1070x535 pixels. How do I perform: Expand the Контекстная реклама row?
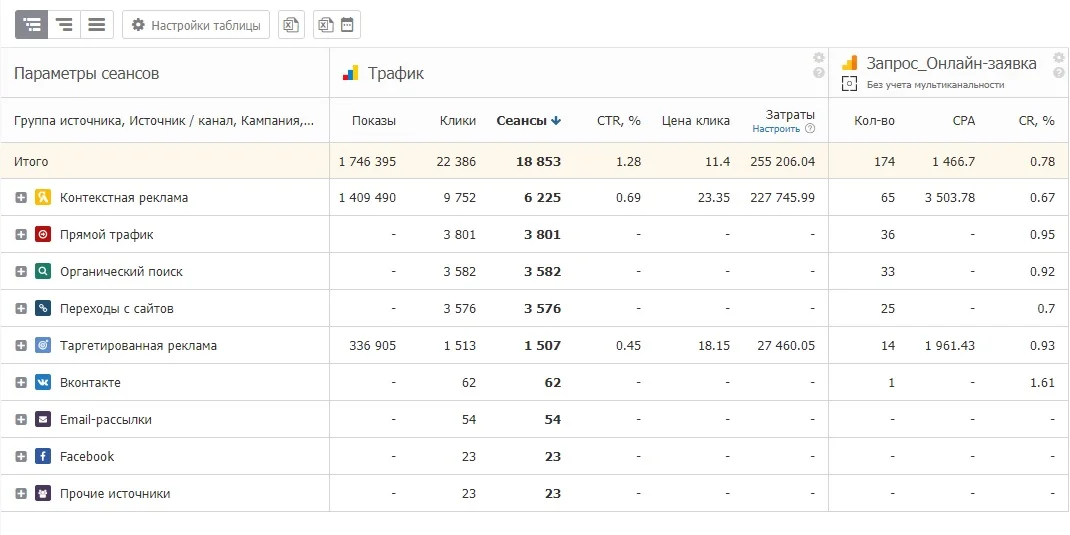(20, 198)
